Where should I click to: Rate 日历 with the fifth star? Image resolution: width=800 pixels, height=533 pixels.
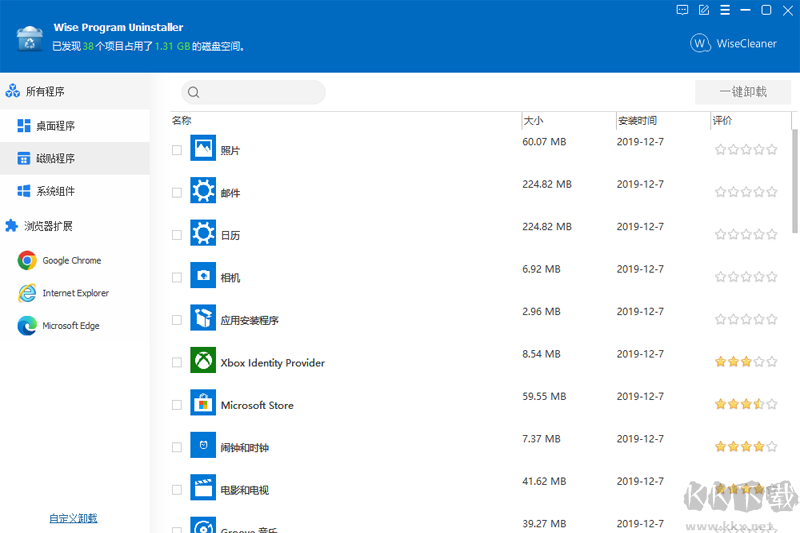[772, 235]
